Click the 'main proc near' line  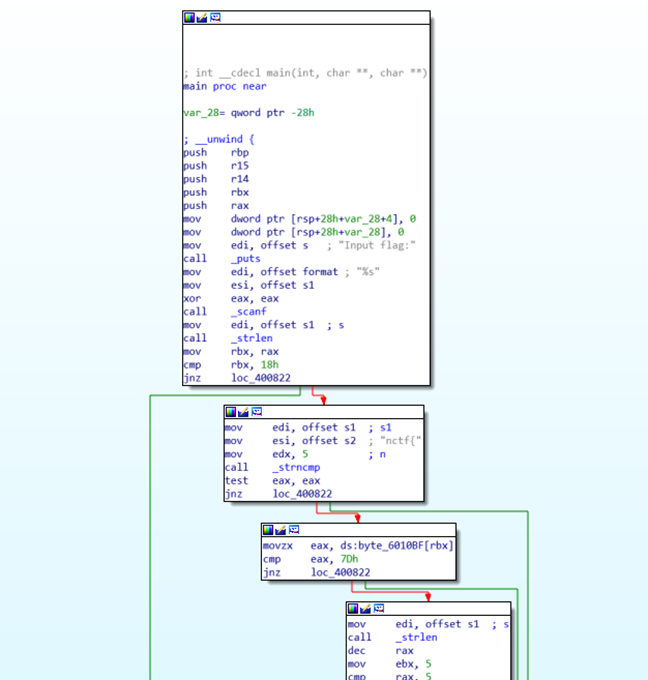coord(225,86)
